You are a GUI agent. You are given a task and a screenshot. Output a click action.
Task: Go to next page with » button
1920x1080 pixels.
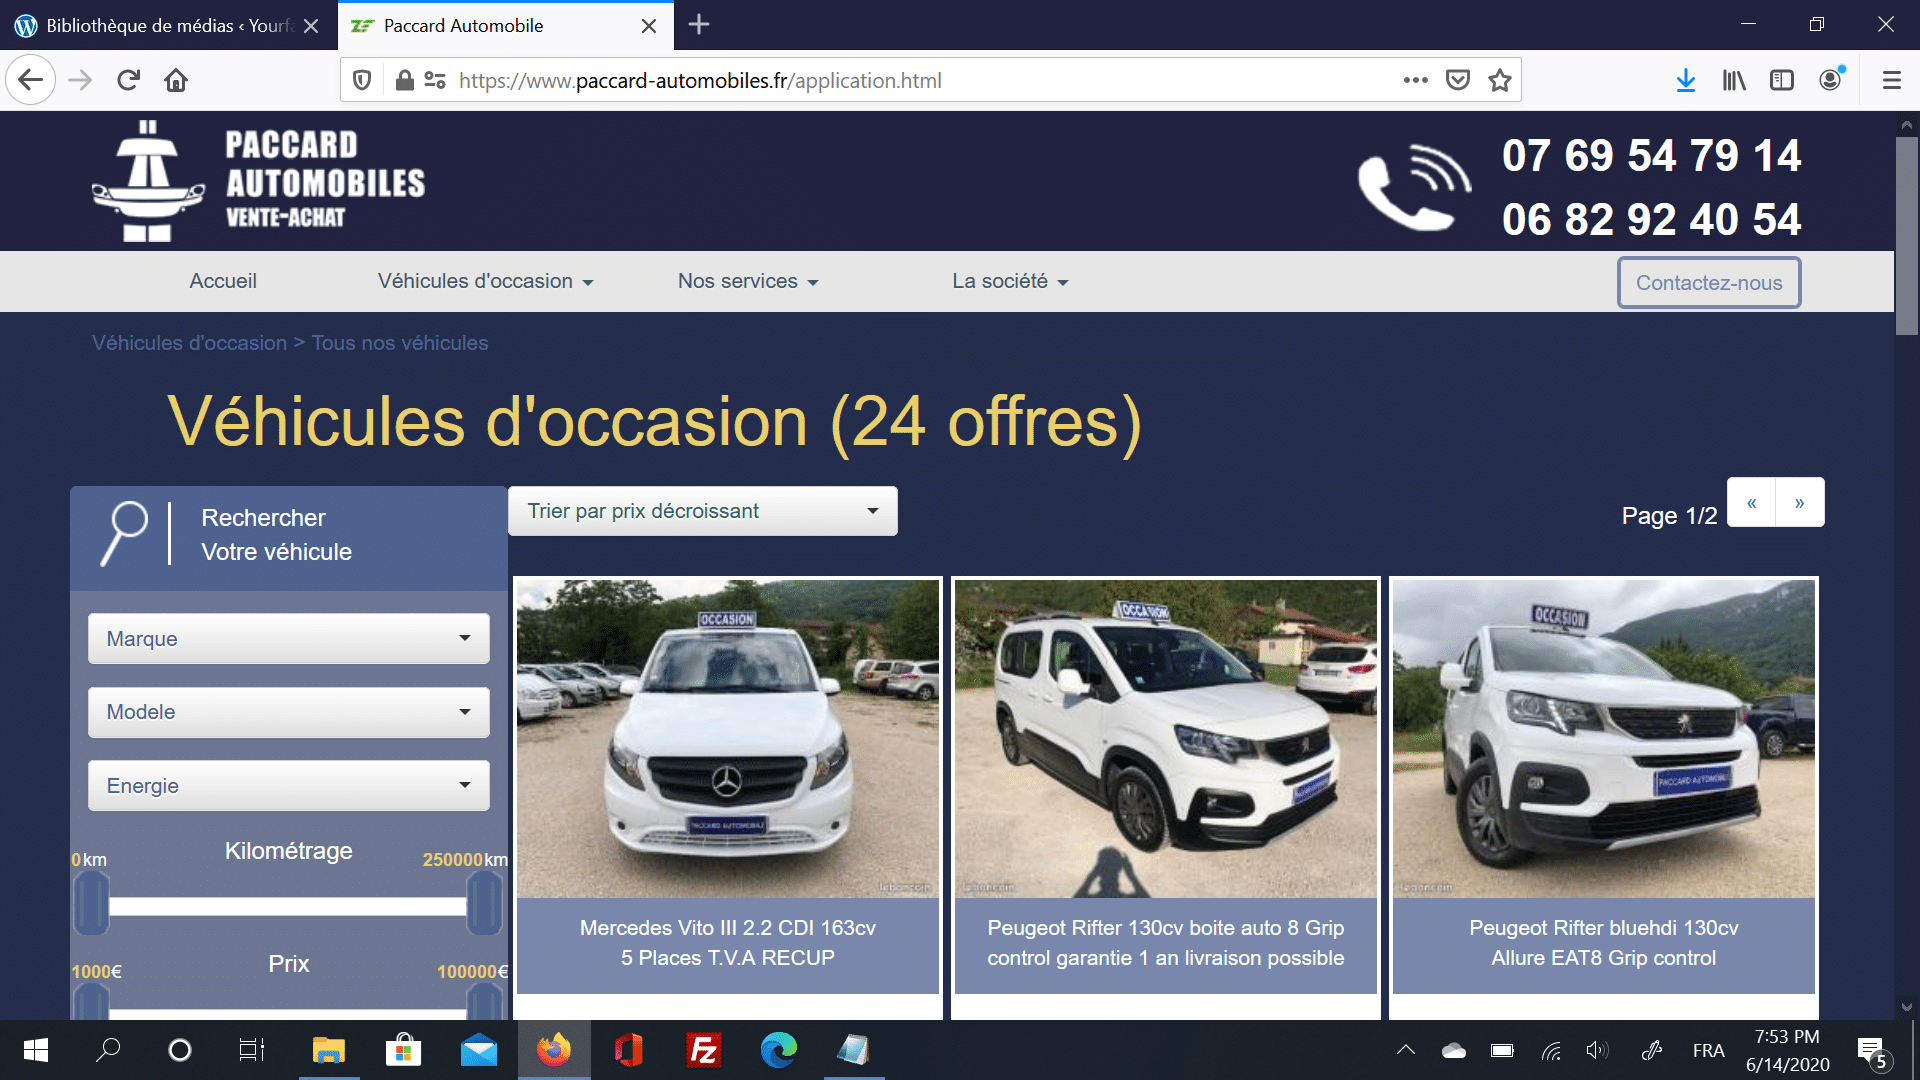click(1799, 502)
